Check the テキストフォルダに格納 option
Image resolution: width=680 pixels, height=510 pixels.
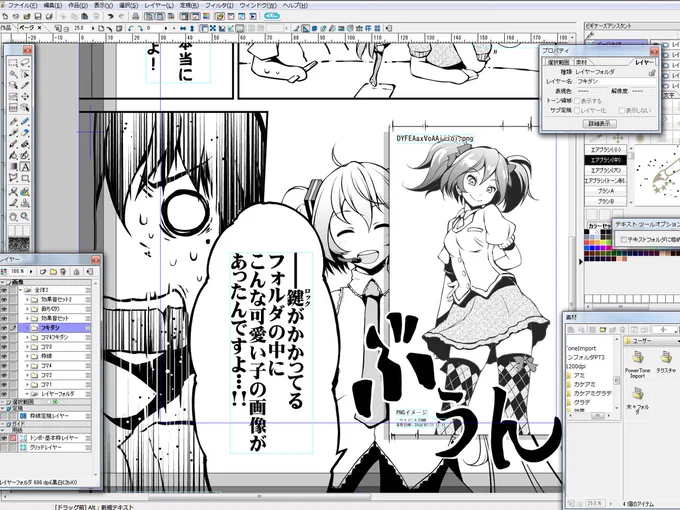pyautogui.click(x=623, y=239)
